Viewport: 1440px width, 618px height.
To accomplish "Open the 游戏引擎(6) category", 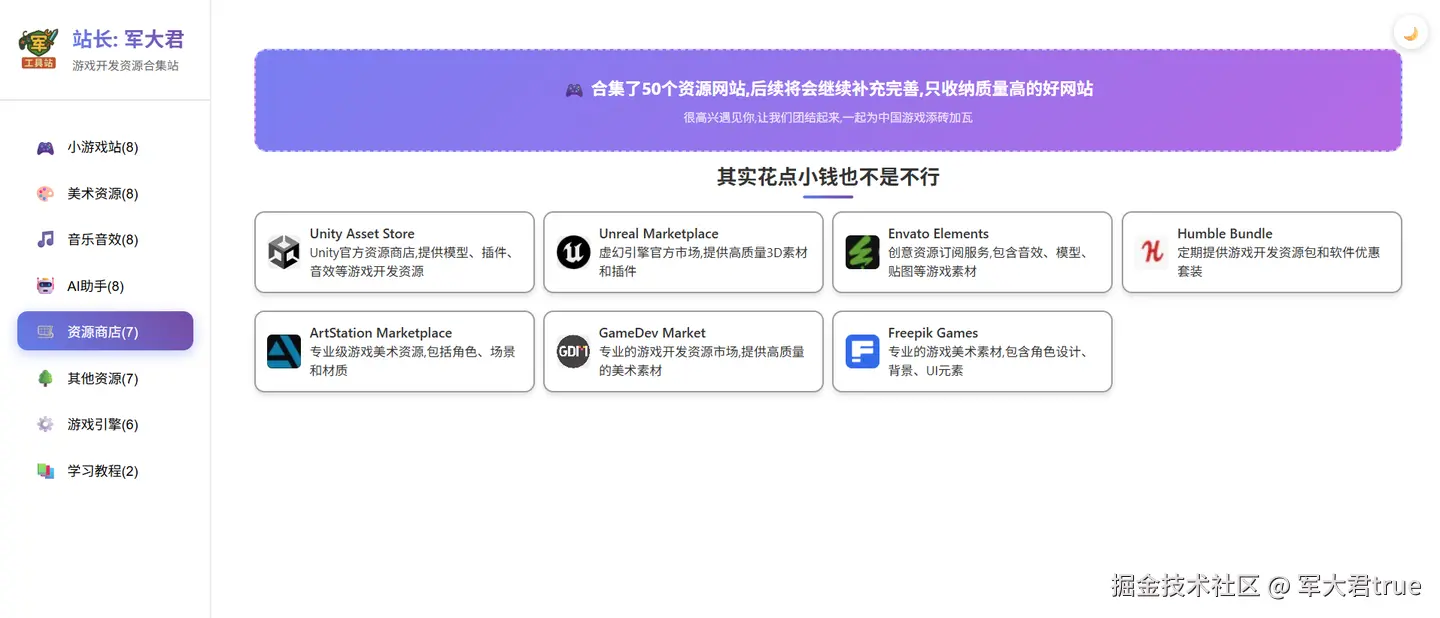I will click(x=105, y=425).
